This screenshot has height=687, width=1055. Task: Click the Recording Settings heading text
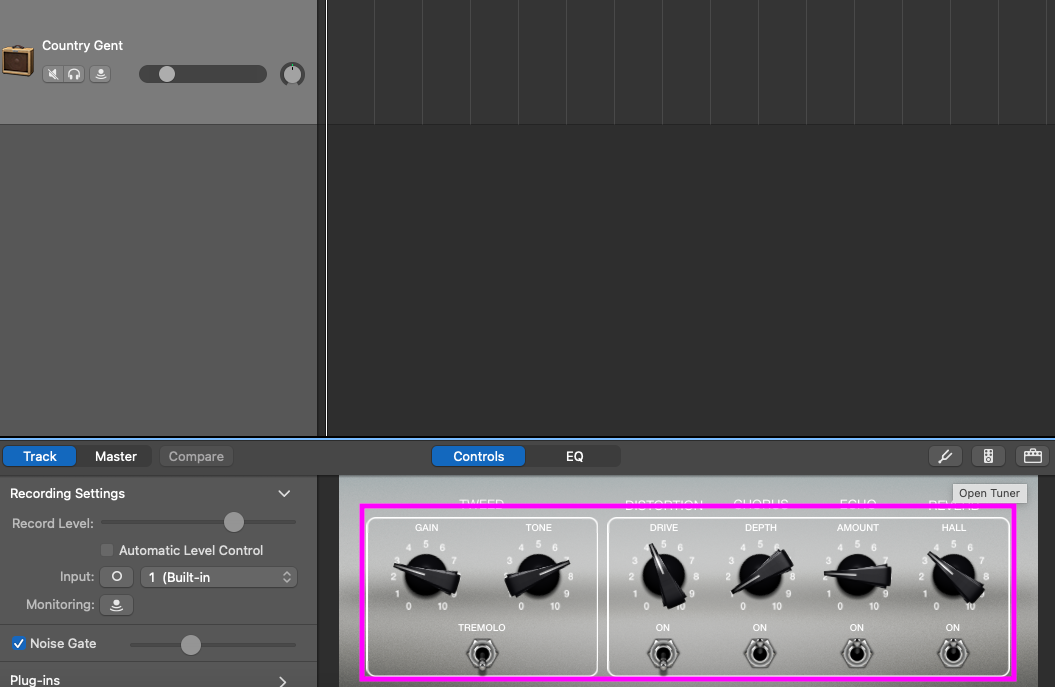click(x=67, y=493)
